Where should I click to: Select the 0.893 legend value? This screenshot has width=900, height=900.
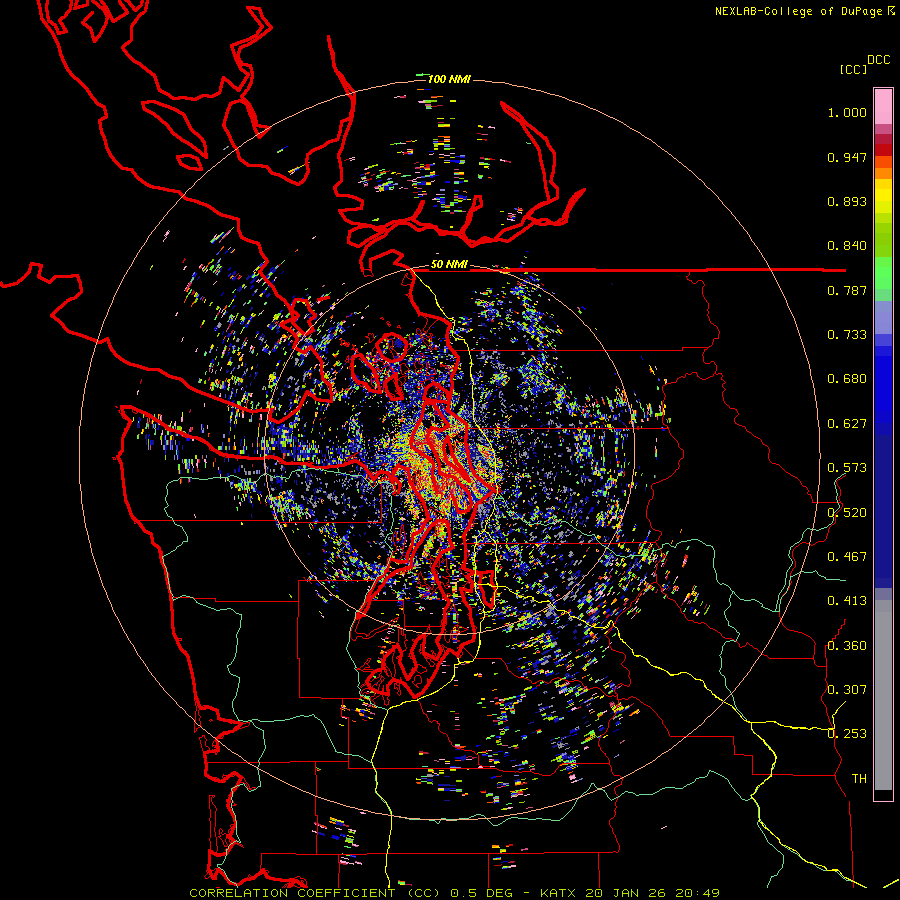click(x=847, y=201)
